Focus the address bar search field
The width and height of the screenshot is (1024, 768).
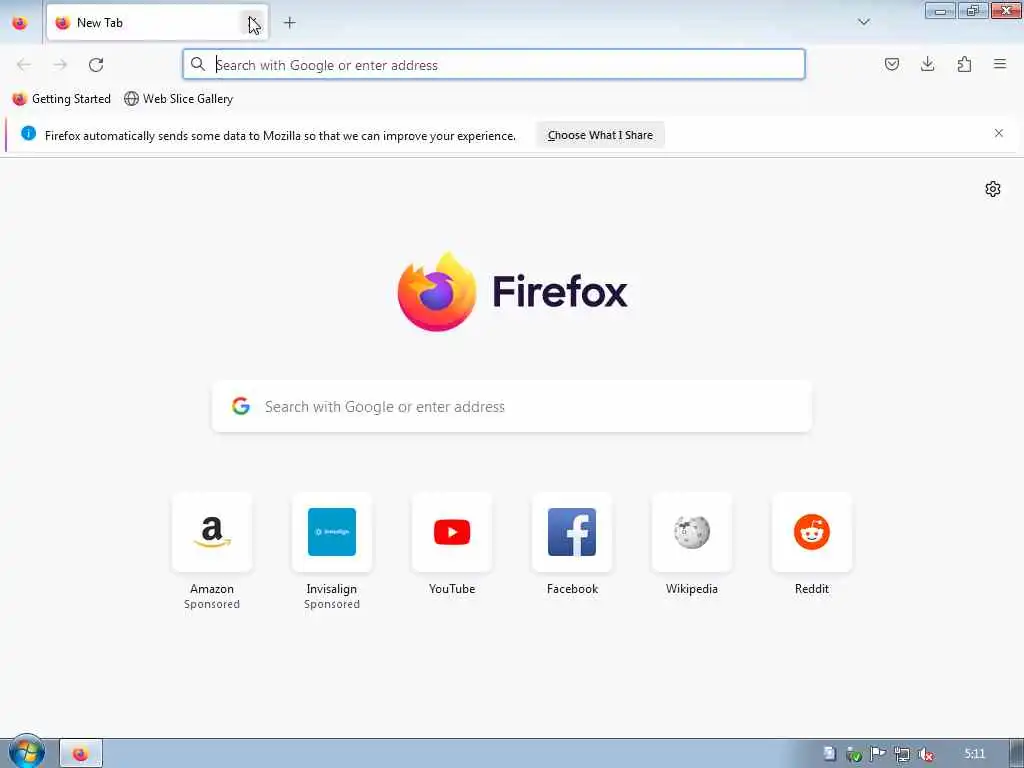pos(494,65)
